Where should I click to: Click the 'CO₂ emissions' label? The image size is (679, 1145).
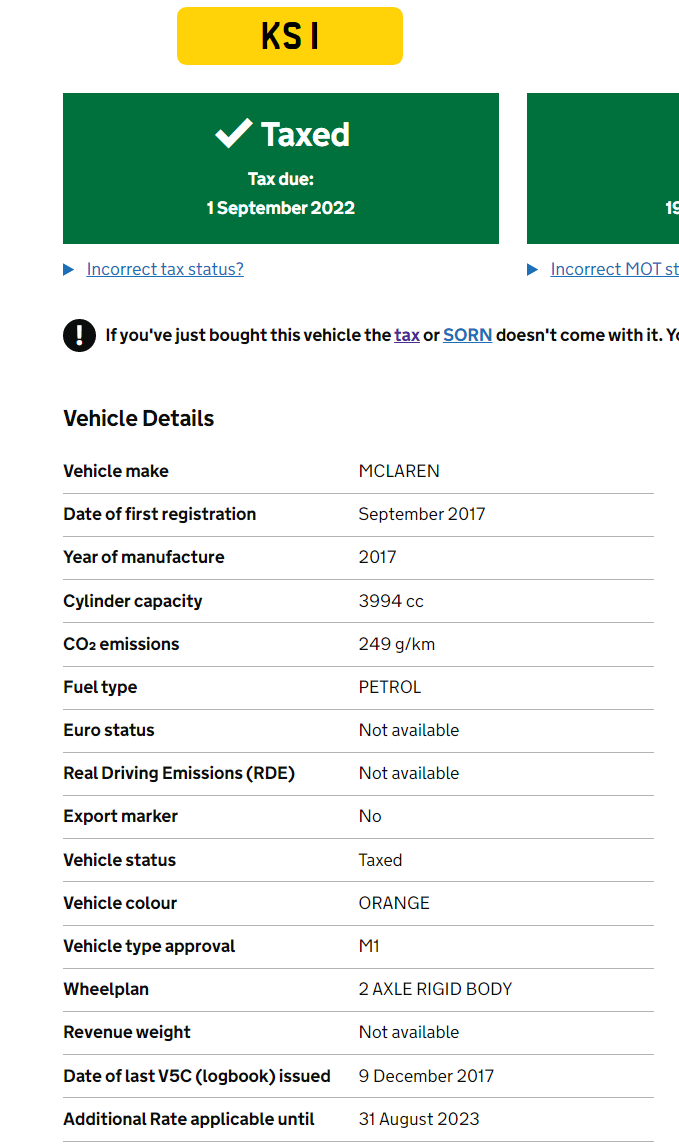[x=121, y=644]
